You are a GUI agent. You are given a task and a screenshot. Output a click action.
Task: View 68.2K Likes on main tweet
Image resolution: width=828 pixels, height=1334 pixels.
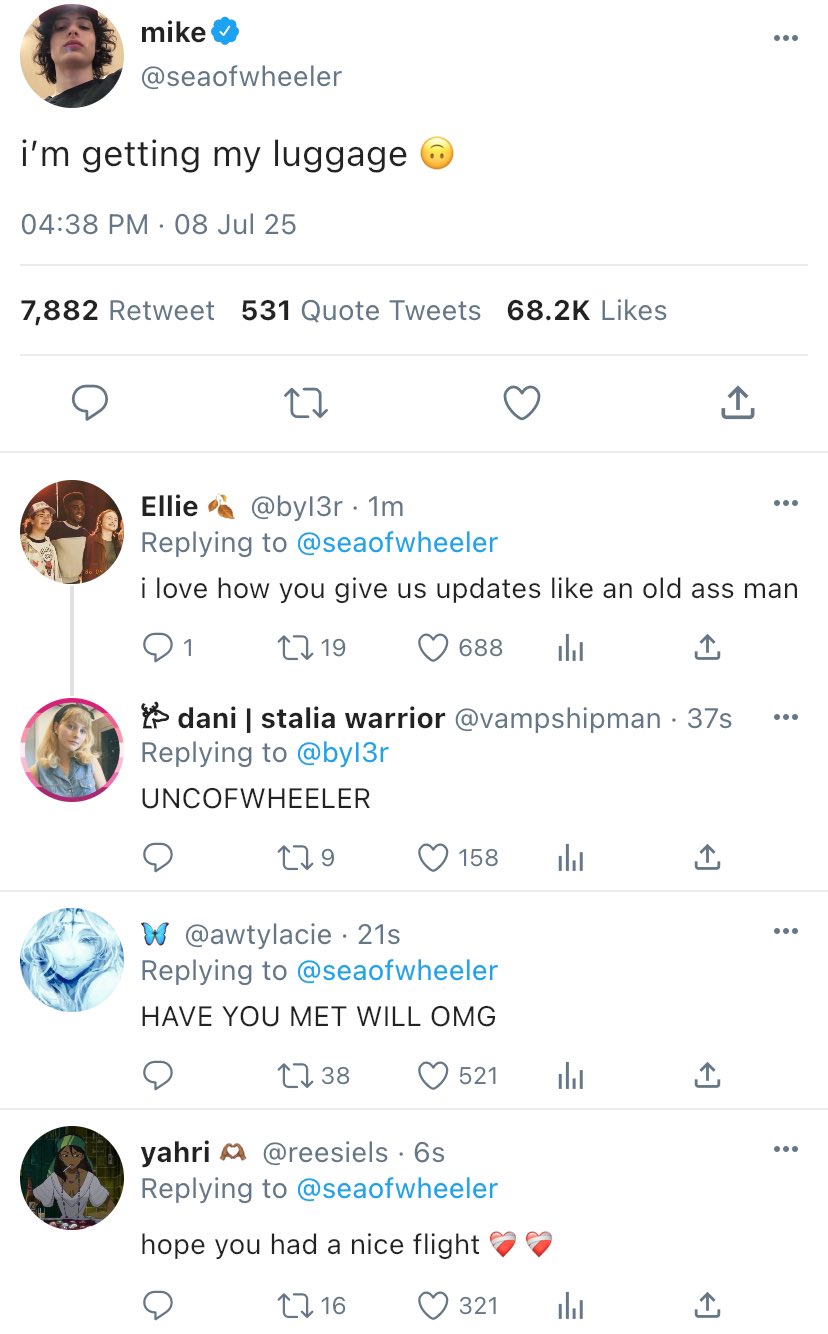(587, 311)
